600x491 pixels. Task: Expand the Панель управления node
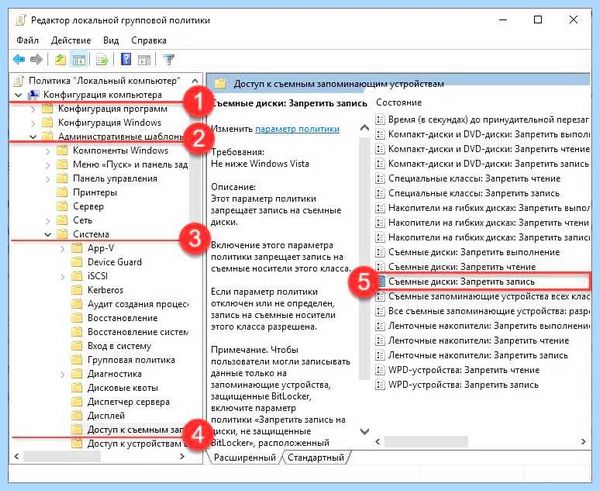(x=47, y=179)
